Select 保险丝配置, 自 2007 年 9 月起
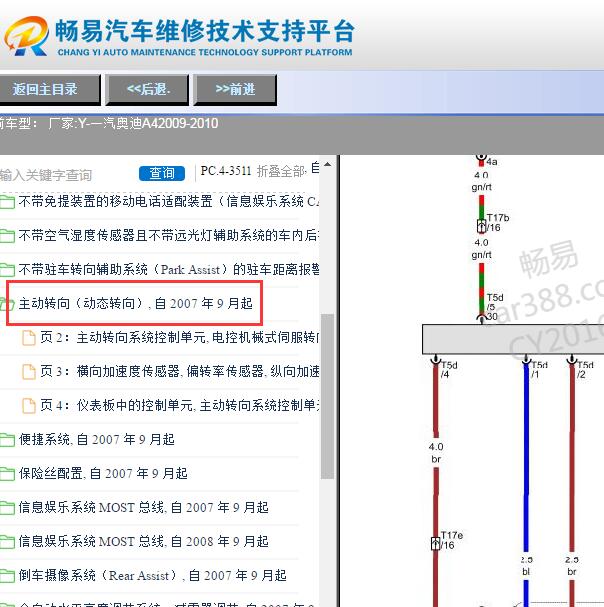Screen dimensions: 604x607 [x=103, y=473]
